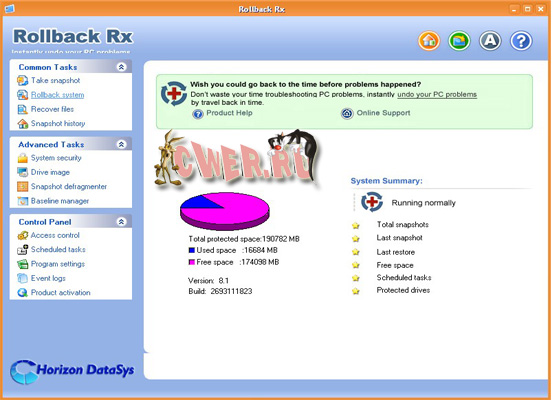Open the blue question mark help icon
Viewport: 560px width, 400px height.
click(x=521, y=41)
